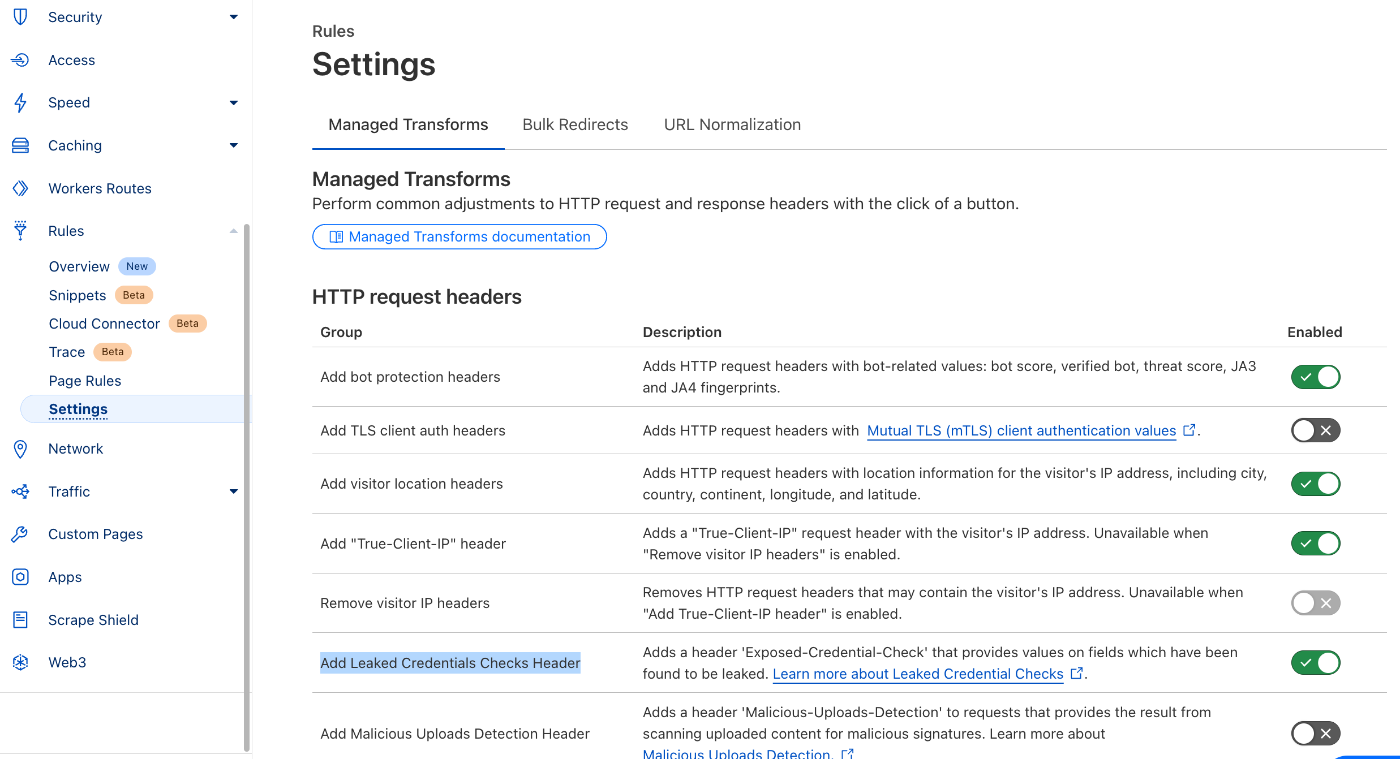
Task: Turn off Leaked Credentials Checks Header toggle
Action: (x=1315, y=662)
